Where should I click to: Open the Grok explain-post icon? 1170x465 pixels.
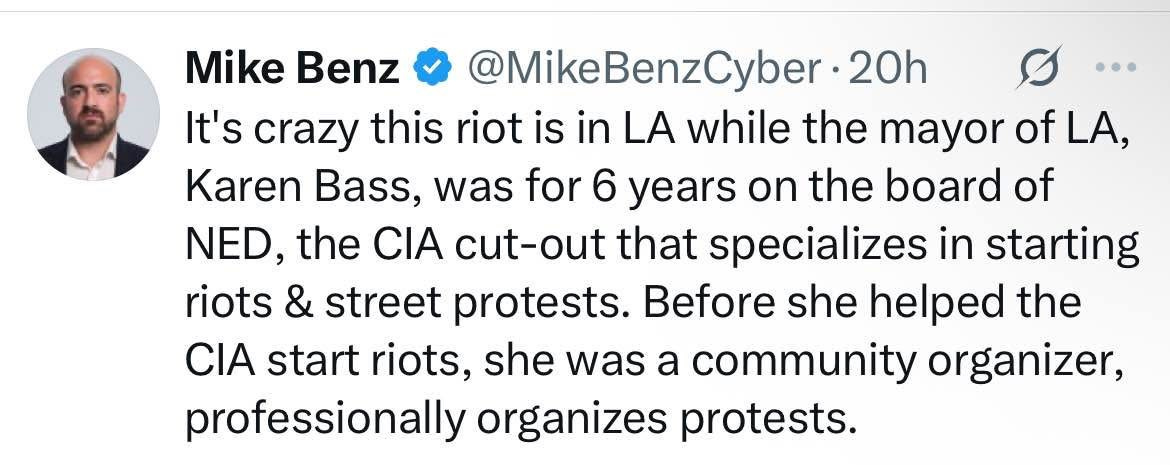point(1038,69)
